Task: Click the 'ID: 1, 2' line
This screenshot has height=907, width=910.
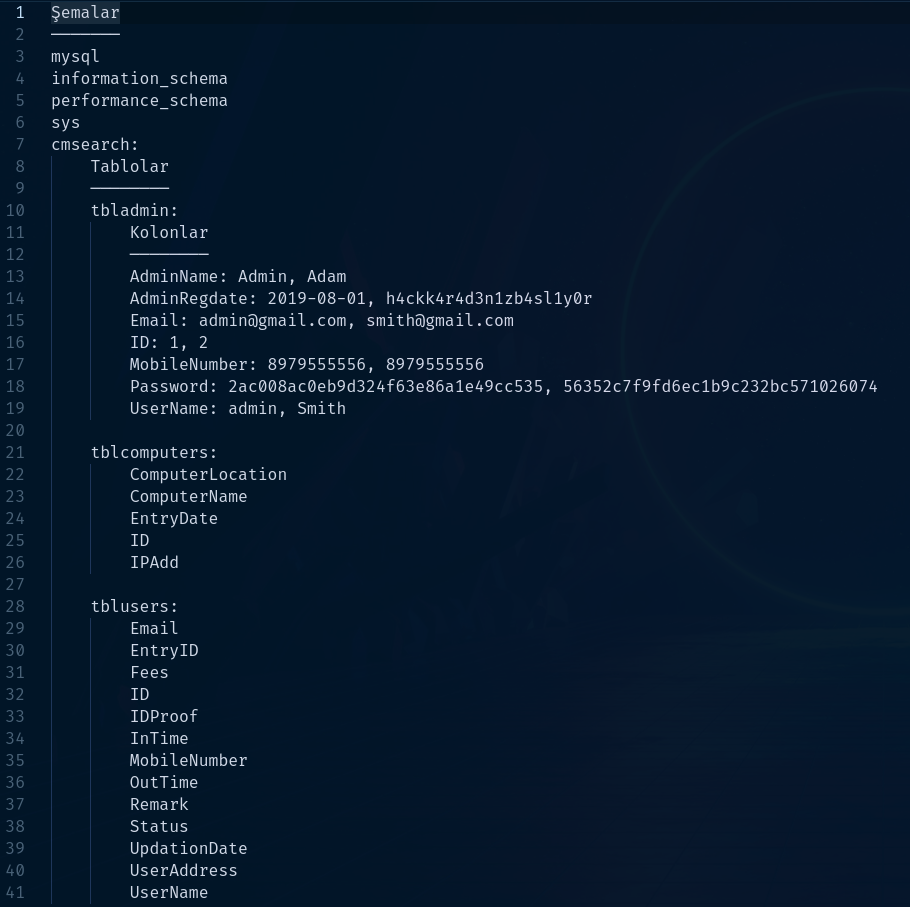Action: click(x=169, y=343)
